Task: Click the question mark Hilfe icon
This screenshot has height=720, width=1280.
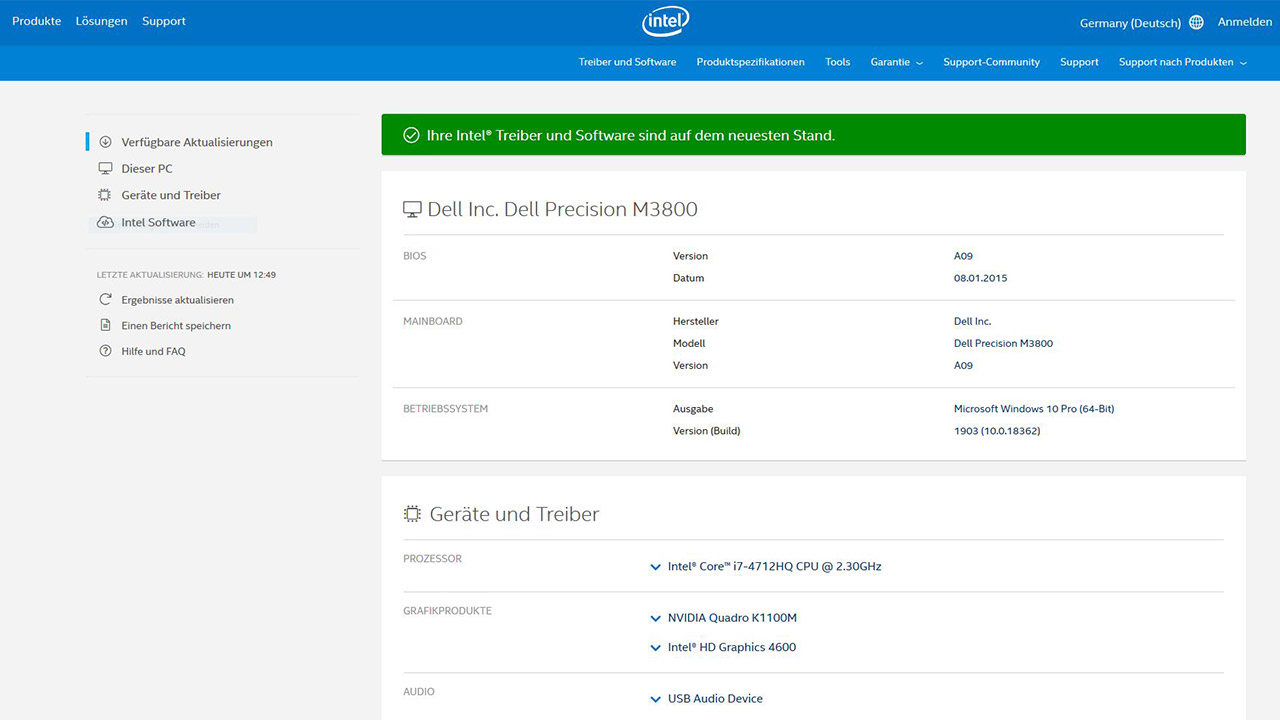Action: click(x=105, y=351)
